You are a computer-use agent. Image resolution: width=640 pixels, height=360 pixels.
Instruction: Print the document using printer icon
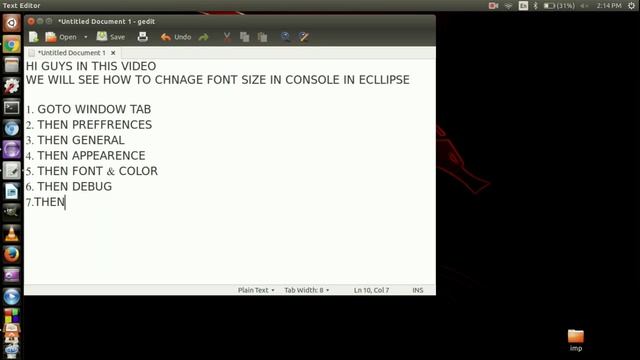pyautogui.click(x=142, y=37)
